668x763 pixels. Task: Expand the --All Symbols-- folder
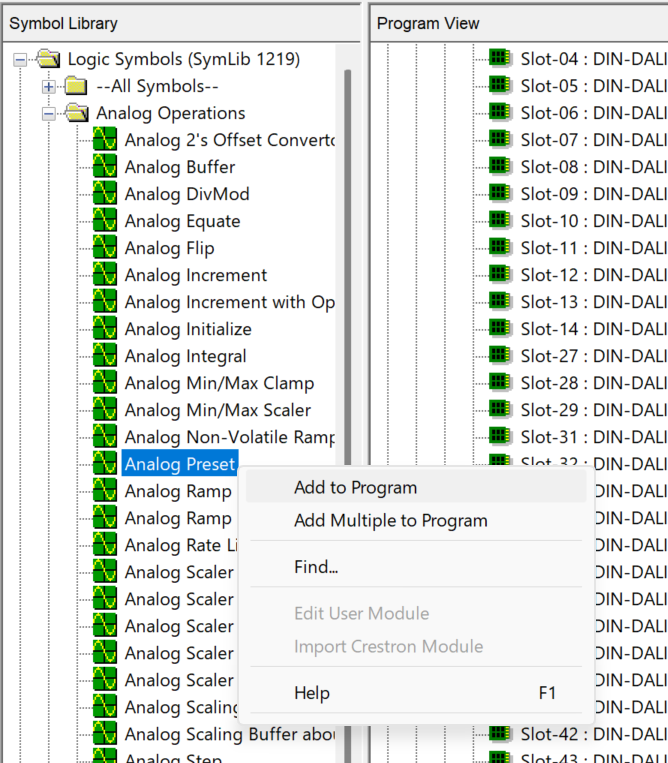pos(48,87)
